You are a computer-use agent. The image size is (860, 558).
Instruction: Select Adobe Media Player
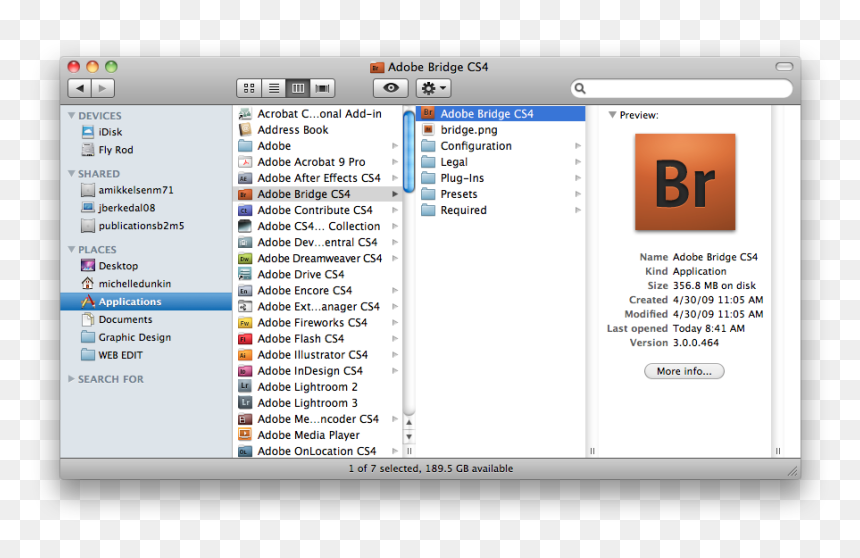click(x=318, y=435)
